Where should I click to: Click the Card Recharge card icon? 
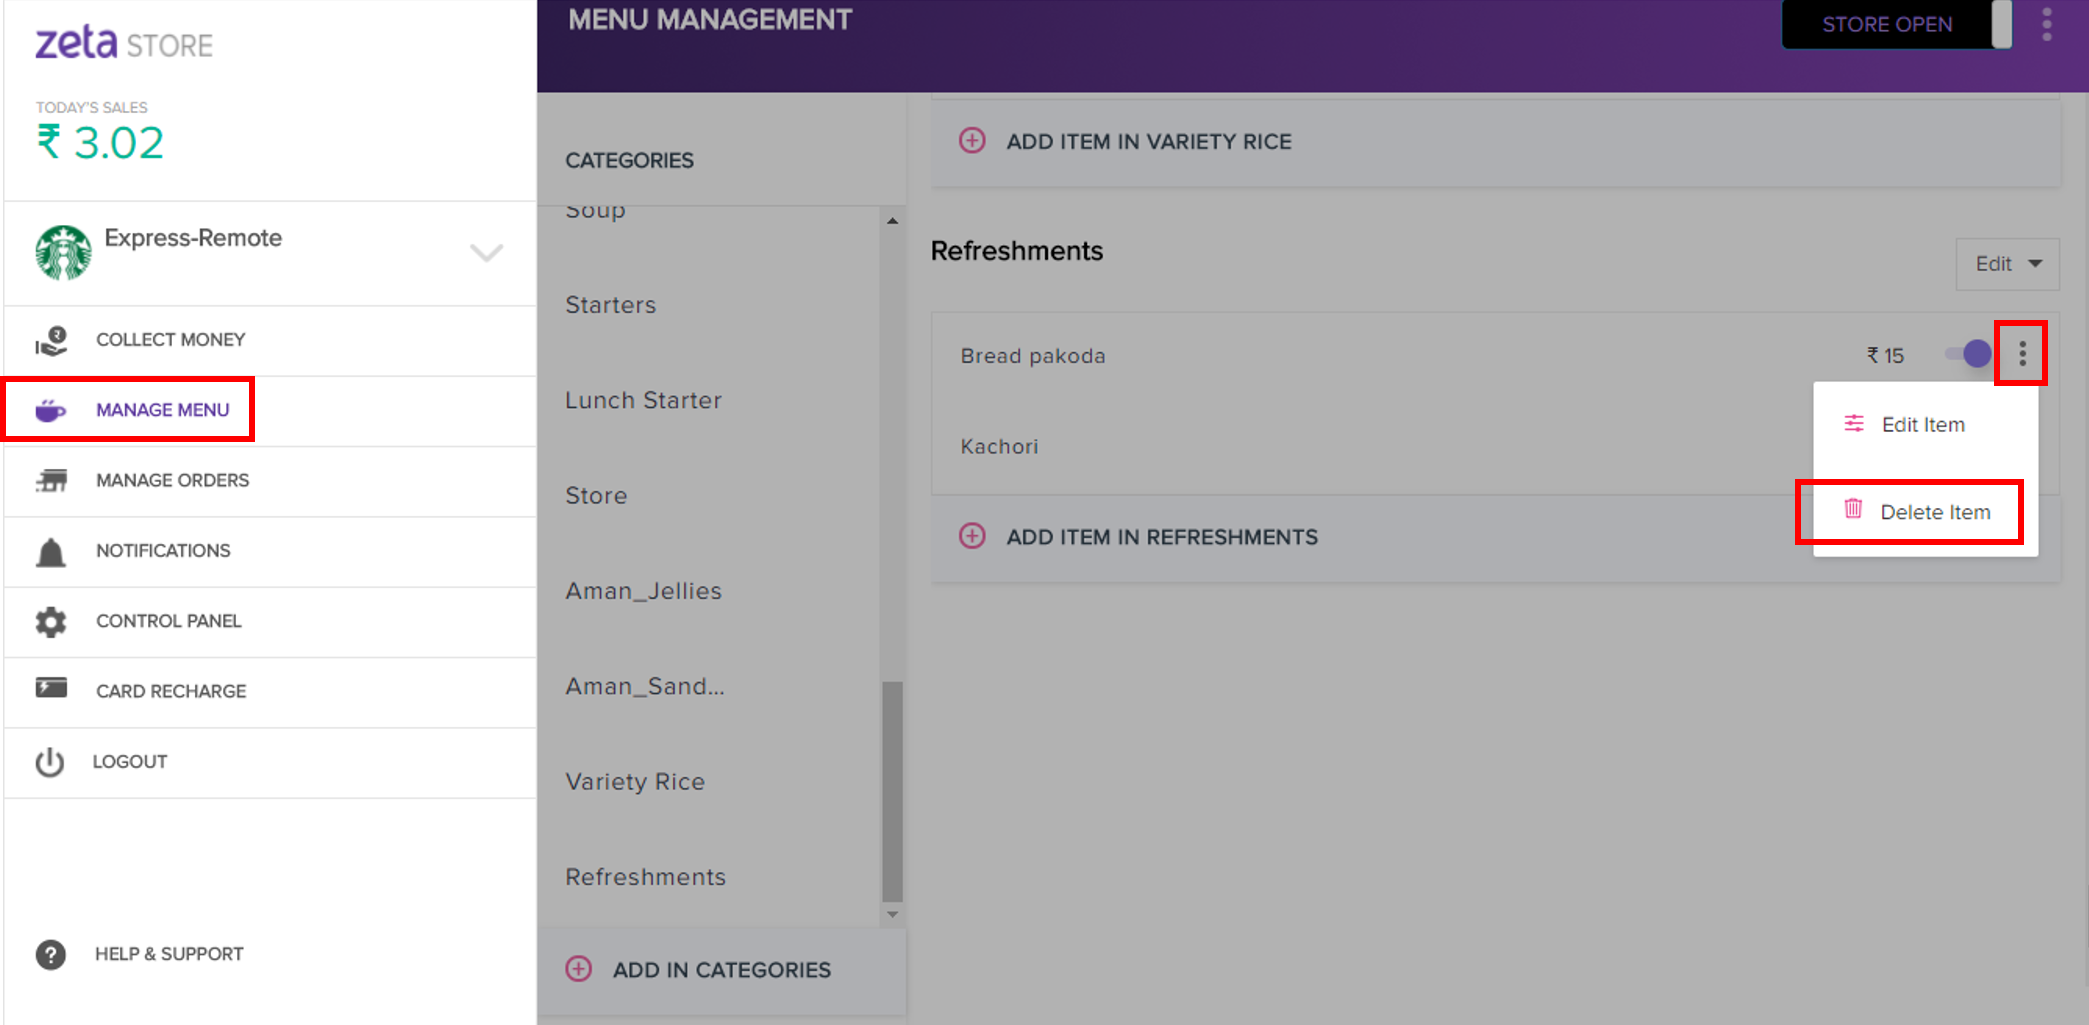pos(51,688)
